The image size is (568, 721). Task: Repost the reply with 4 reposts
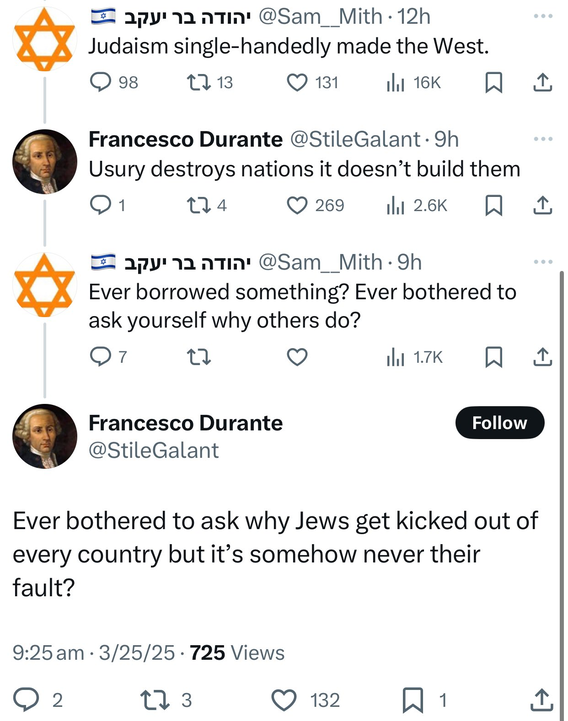(x=207, y=205)
